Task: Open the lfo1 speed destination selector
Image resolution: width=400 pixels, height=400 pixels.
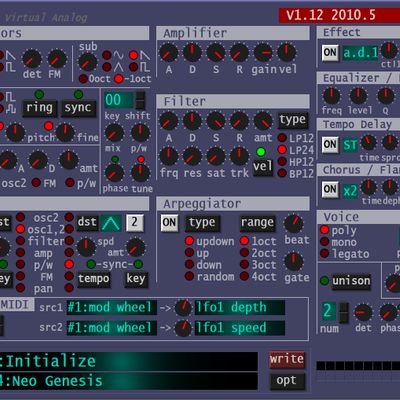Action: coord(240,328)
